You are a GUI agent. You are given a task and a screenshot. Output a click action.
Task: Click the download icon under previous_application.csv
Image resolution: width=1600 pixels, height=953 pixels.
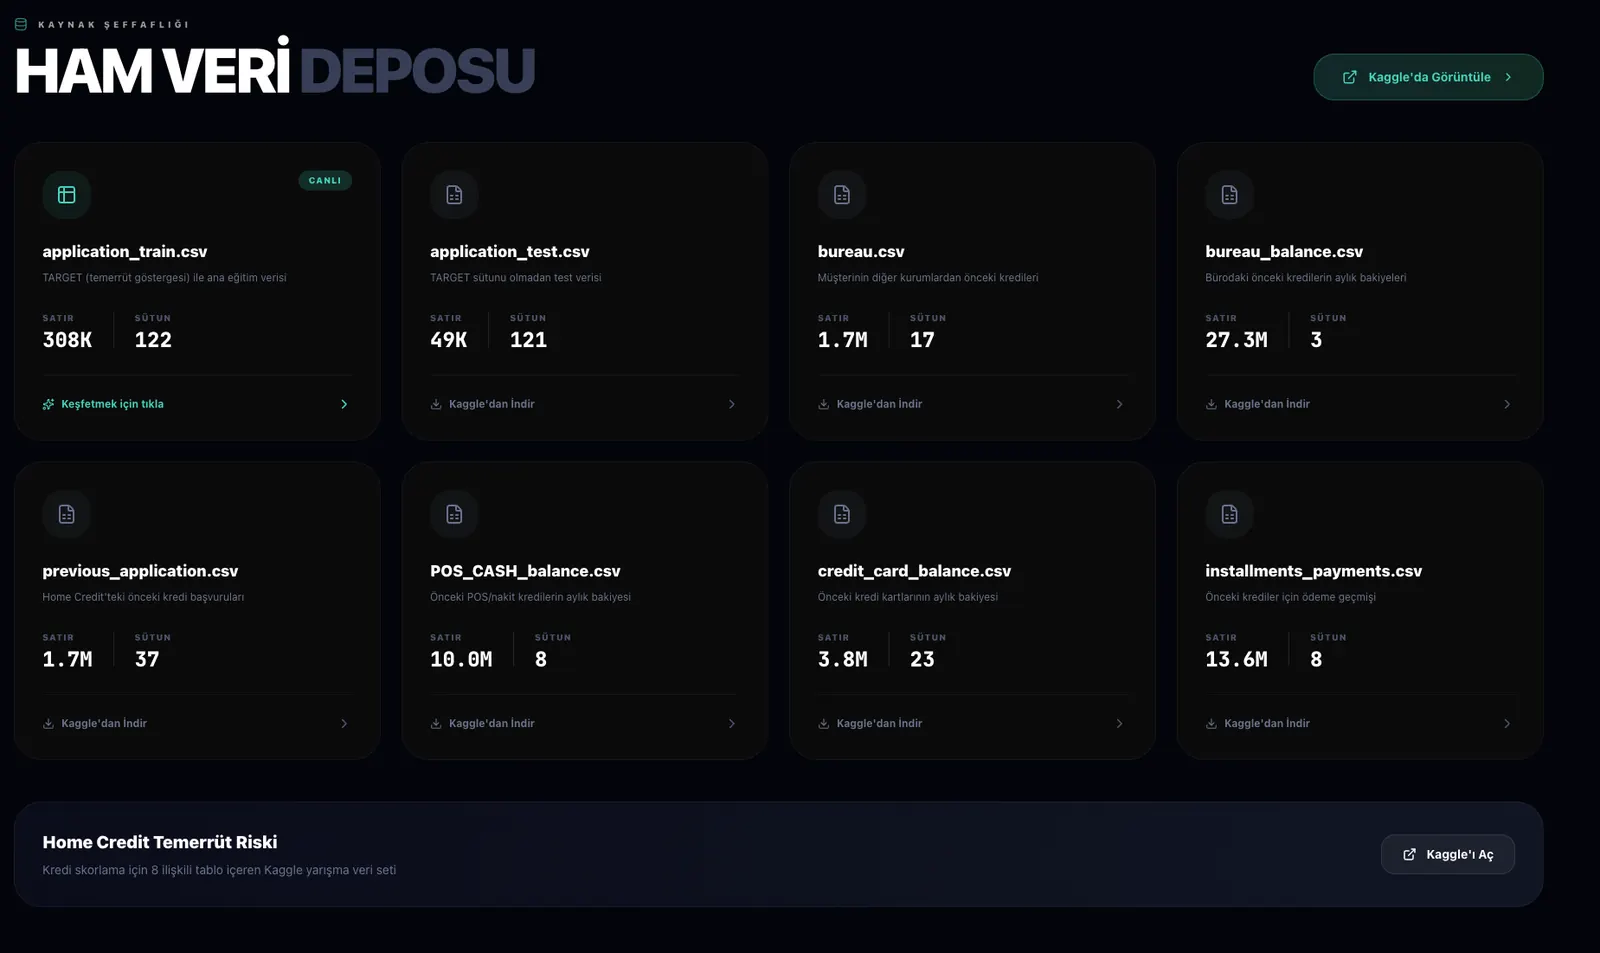(48, 722)
